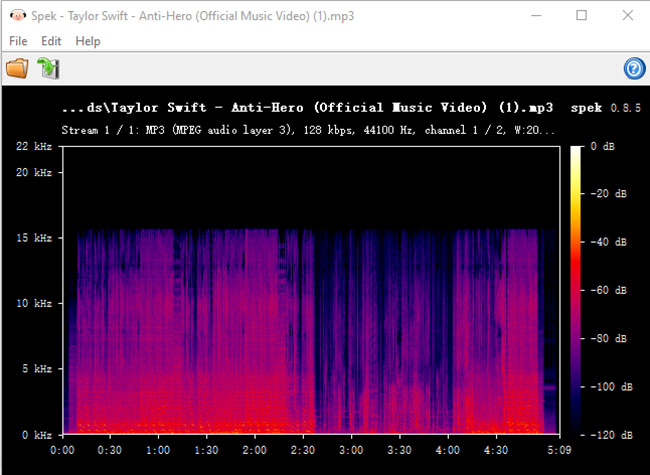650x475 pixels.
Task: Click the 3:30 time axis label
Action: tap(400, 450)
